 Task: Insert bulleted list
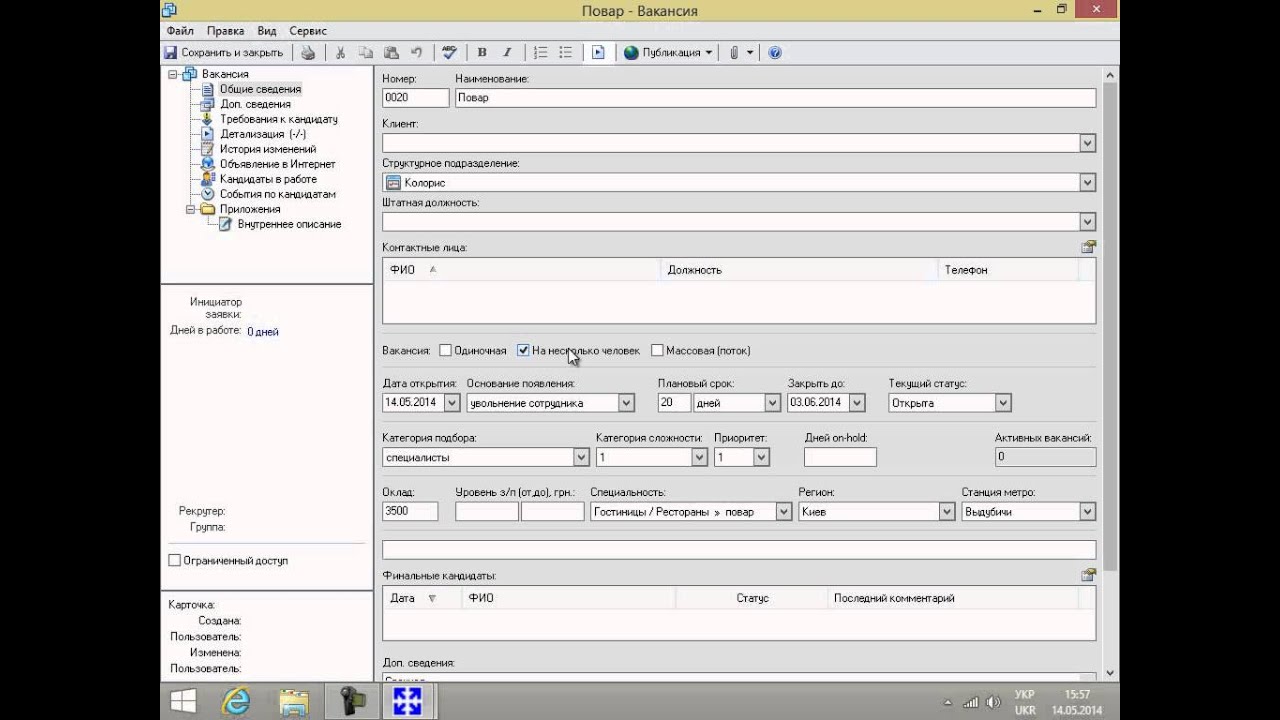click(x=565, y=53)
